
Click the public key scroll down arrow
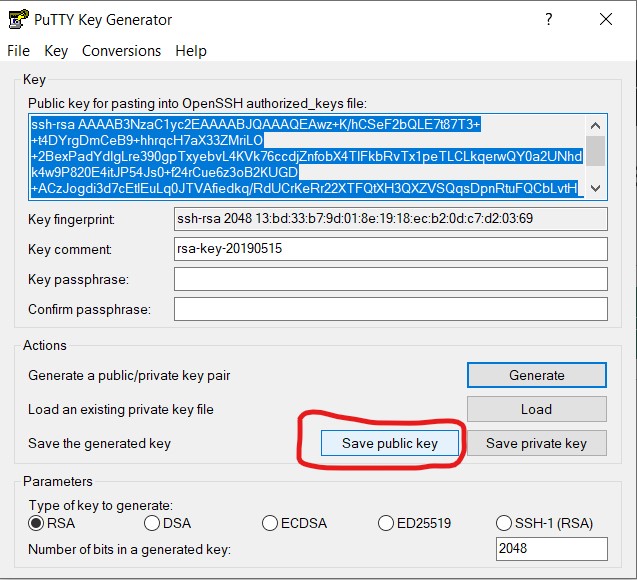point(596,188)
